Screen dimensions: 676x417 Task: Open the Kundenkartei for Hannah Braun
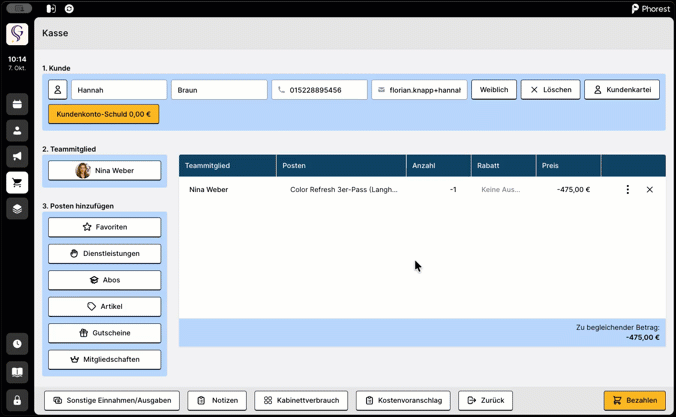[622, 90]
